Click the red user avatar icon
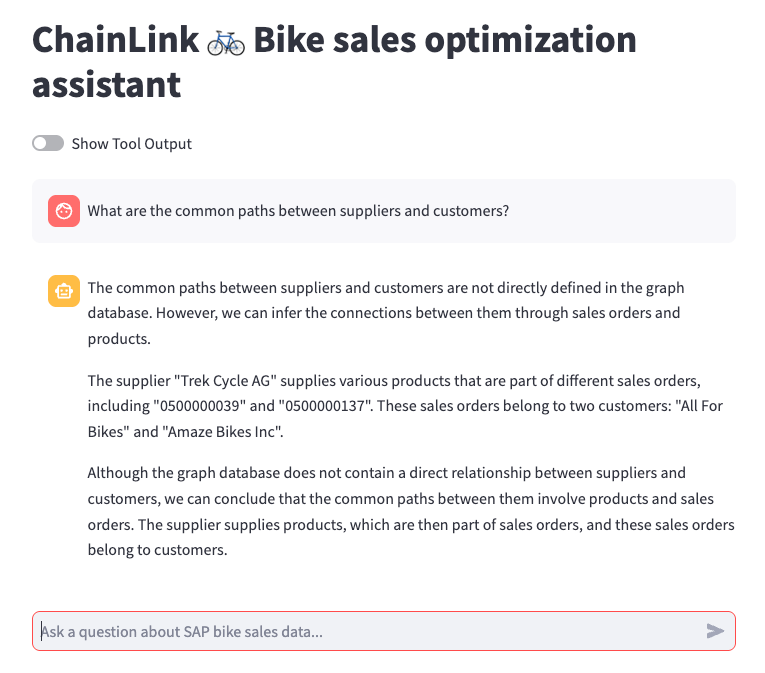 pyautogui.click(x=64, y=211)
